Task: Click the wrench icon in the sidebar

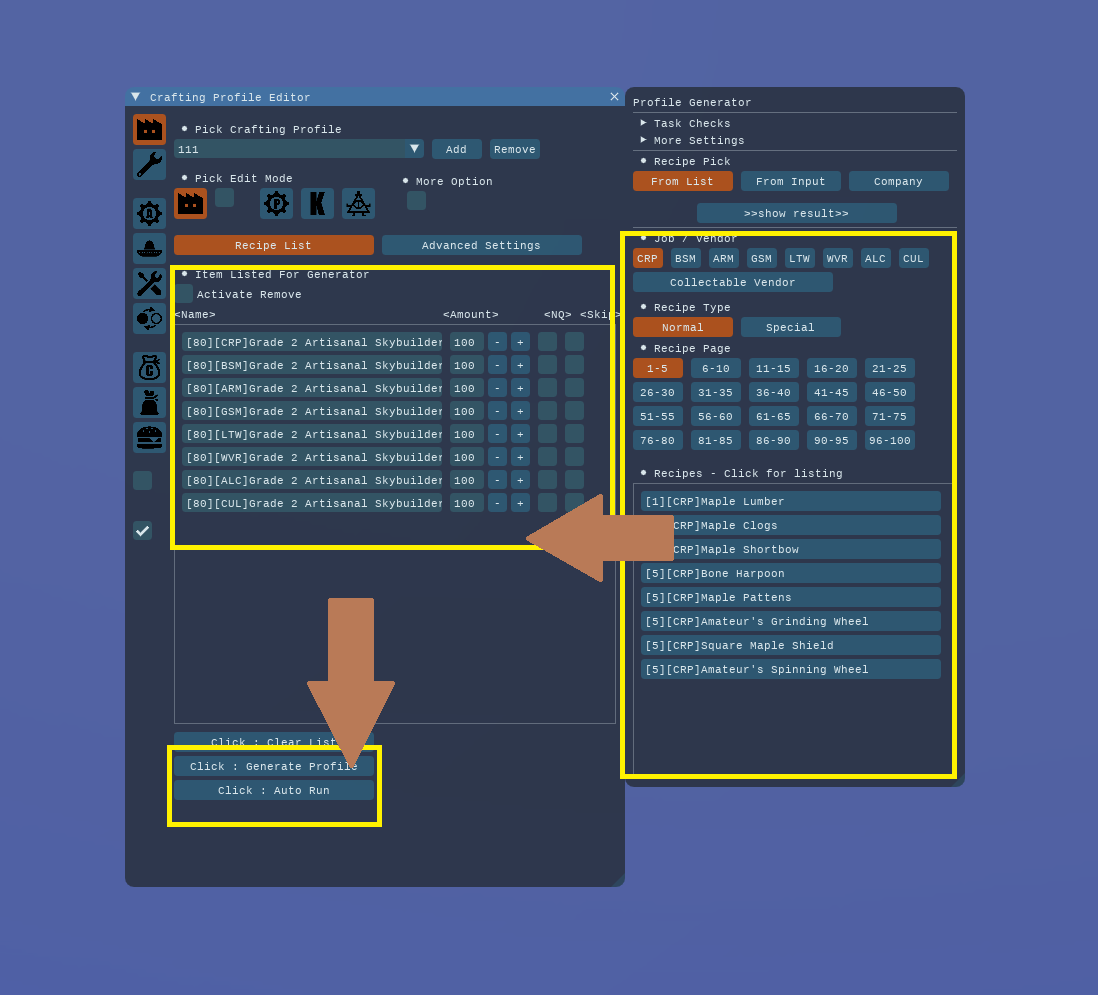Action: (x=149, y=164)
